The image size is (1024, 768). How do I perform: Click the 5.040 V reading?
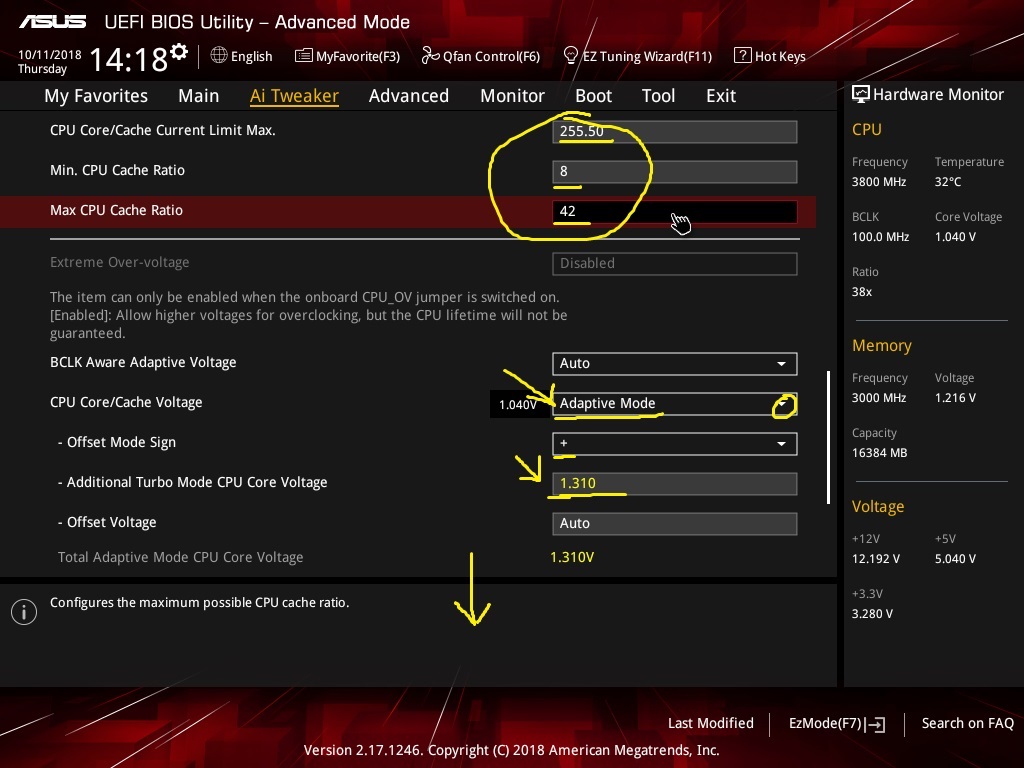point(955,559)
